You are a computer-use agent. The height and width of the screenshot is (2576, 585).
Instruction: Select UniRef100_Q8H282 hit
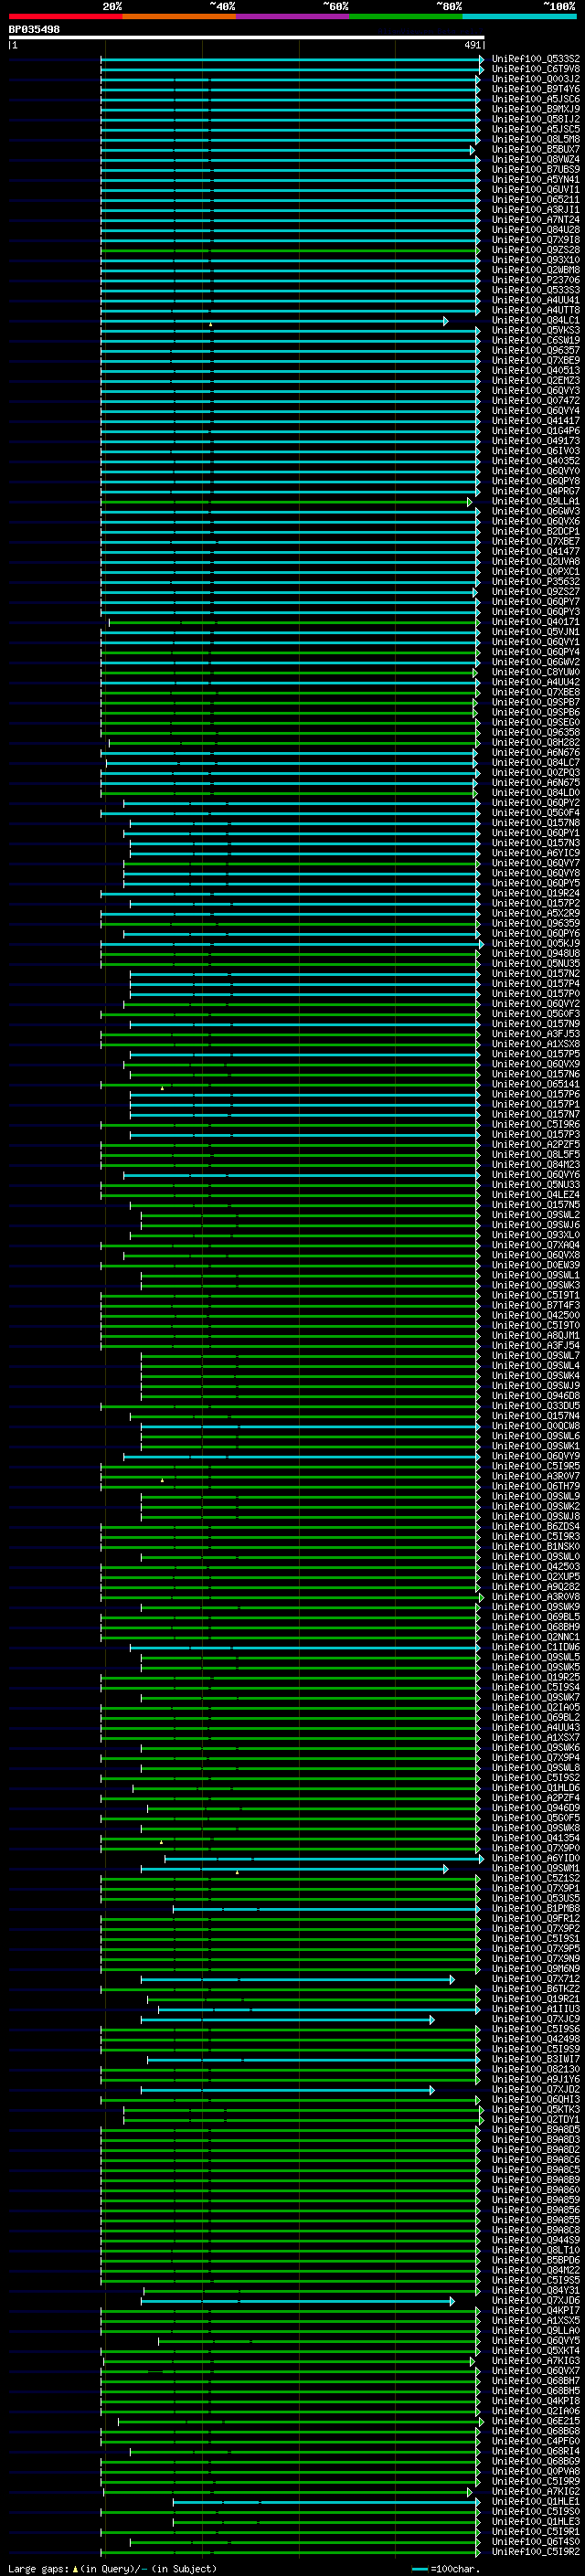536,742
